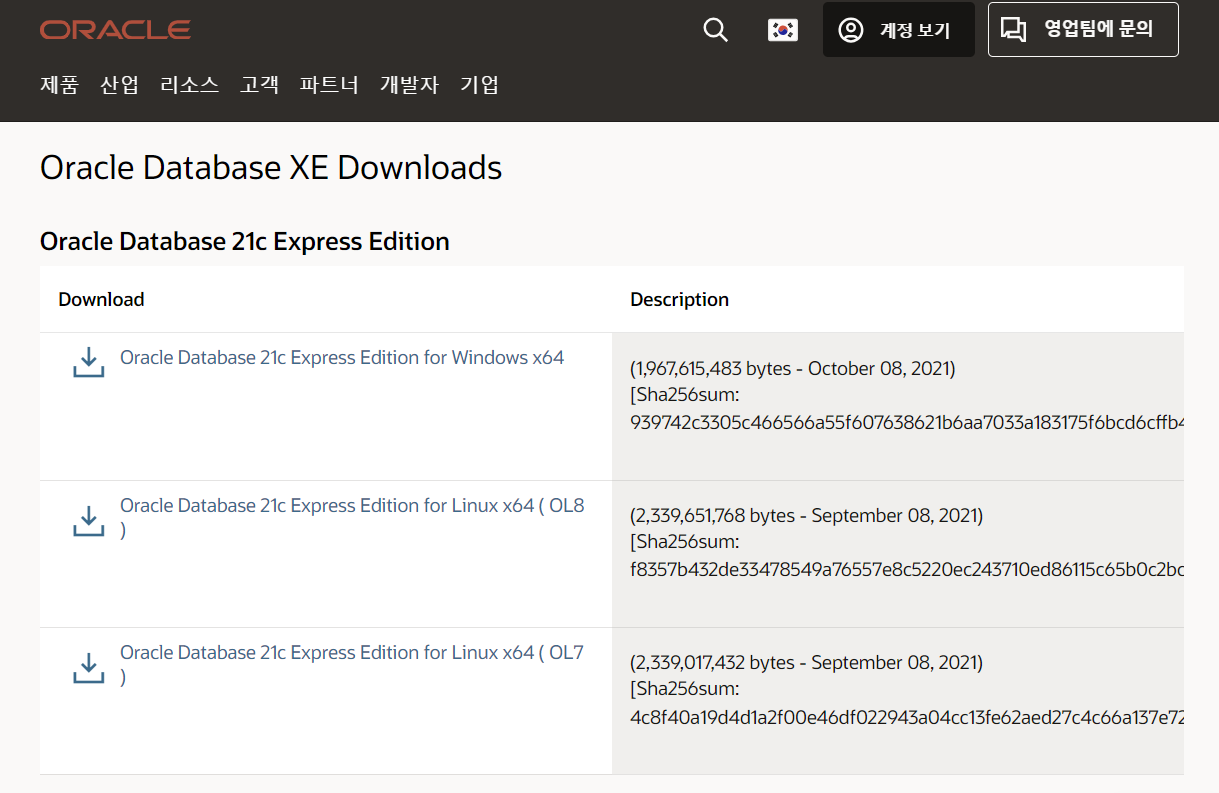Click the 2,339,651,768 bytes September 08 text
Viewport: 1219px width, 793px height.
click(807, 516)
